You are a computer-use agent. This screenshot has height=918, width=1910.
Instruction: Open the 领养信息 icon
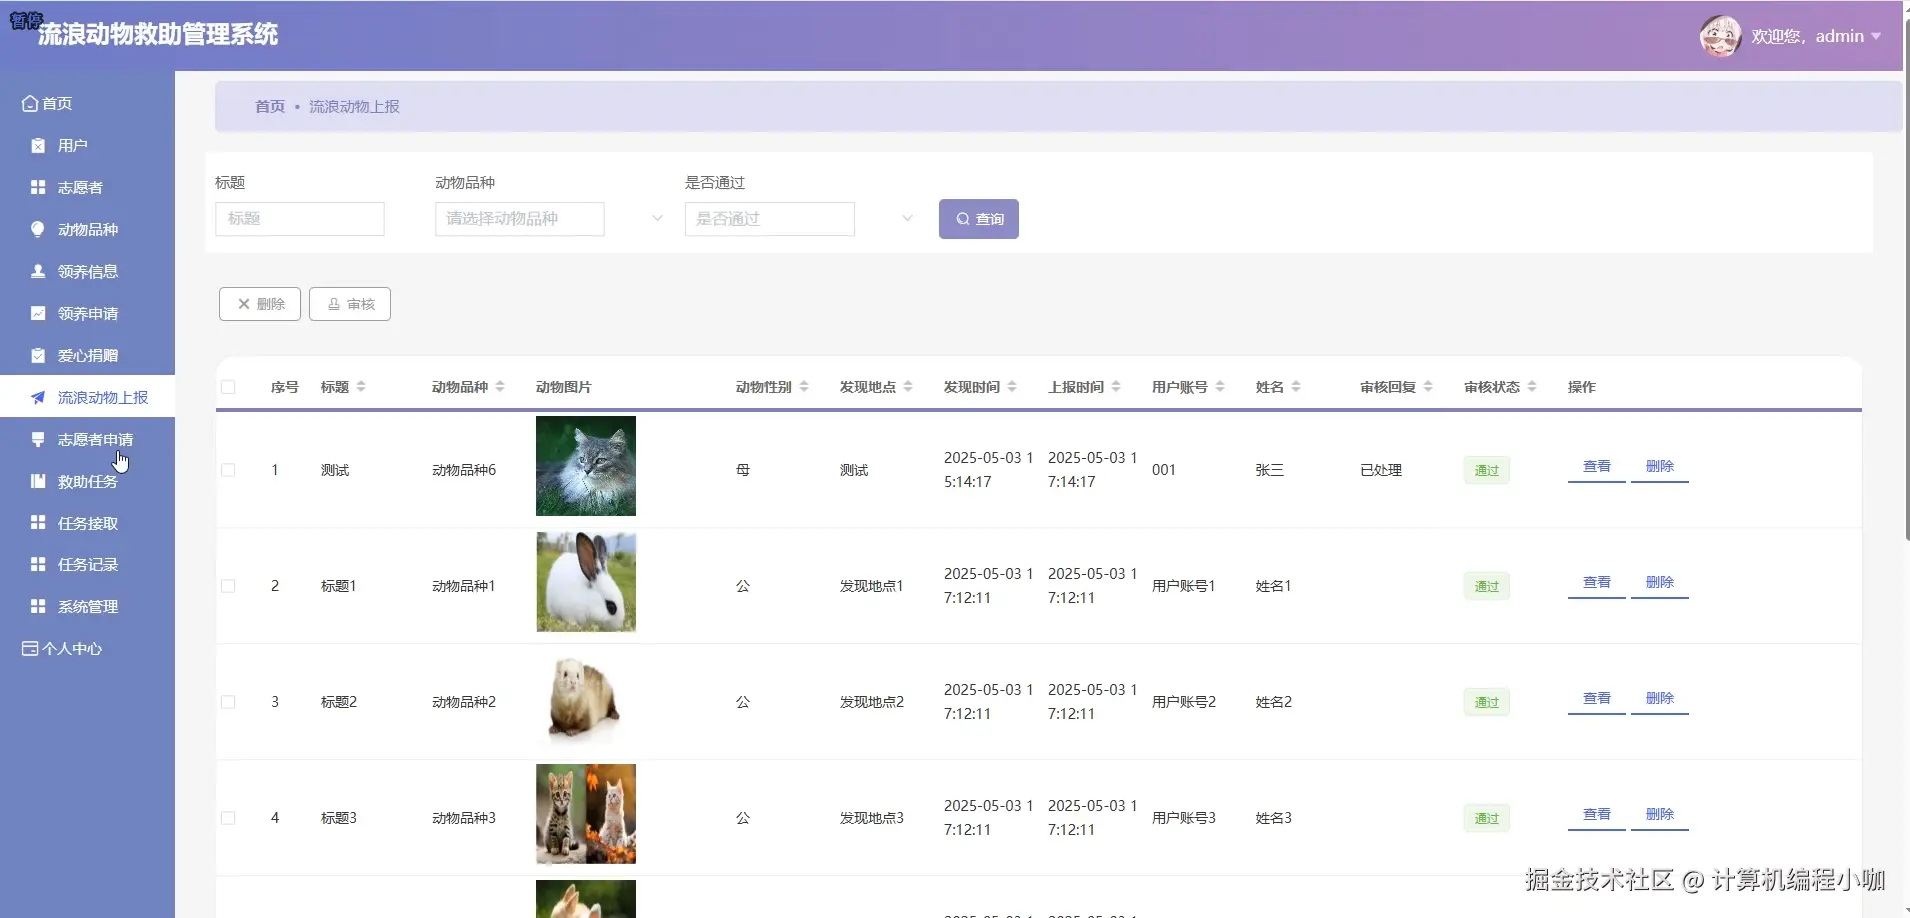37,271
